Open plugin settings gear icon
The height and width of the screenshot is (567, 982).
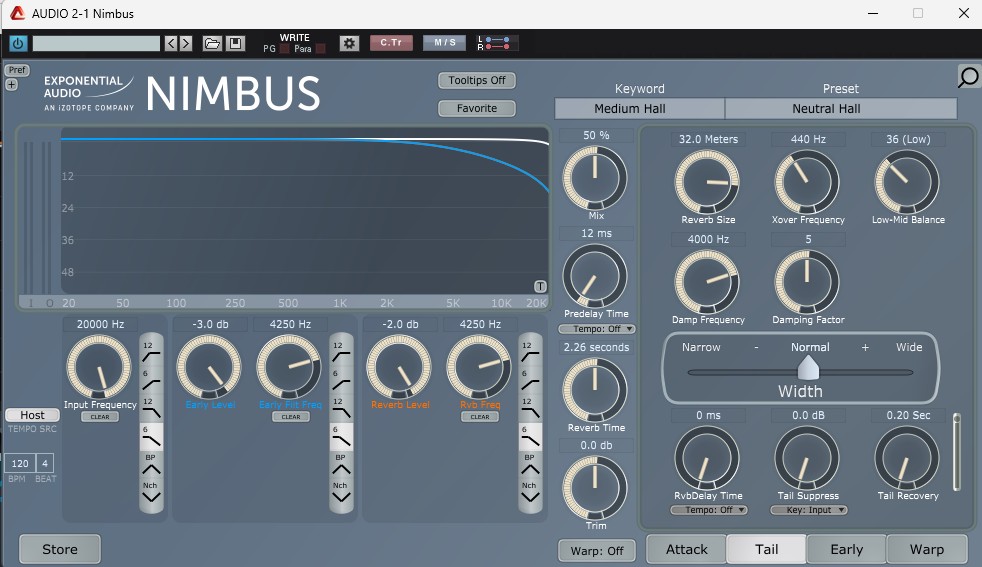coord(349,43)
